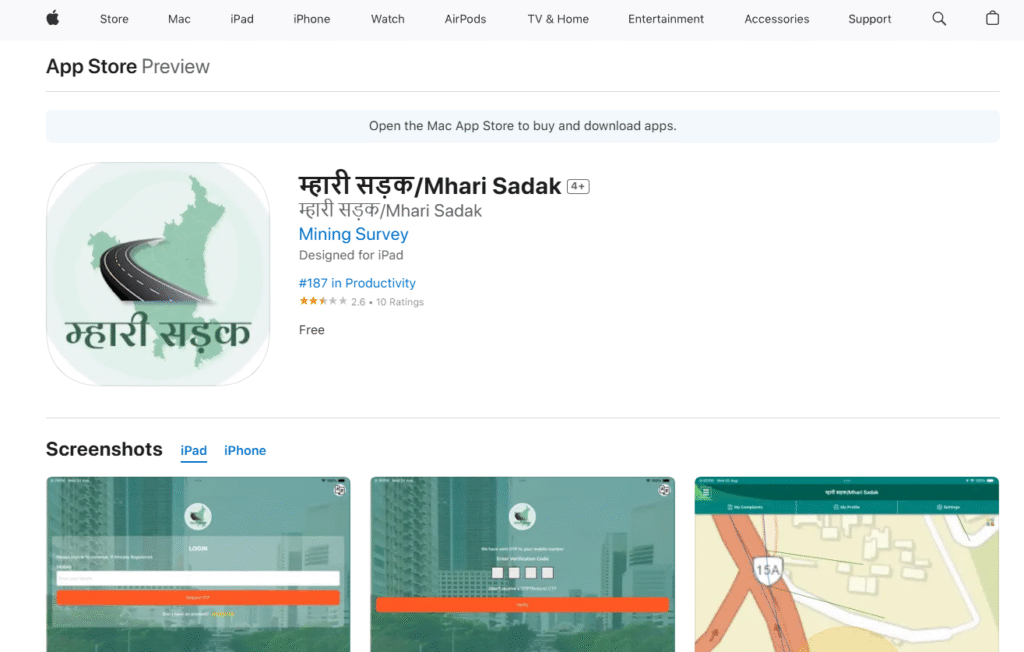Screen dimensions: 1024x652
Task: Go to the iPad navigation item
Action: coord(242,19)
